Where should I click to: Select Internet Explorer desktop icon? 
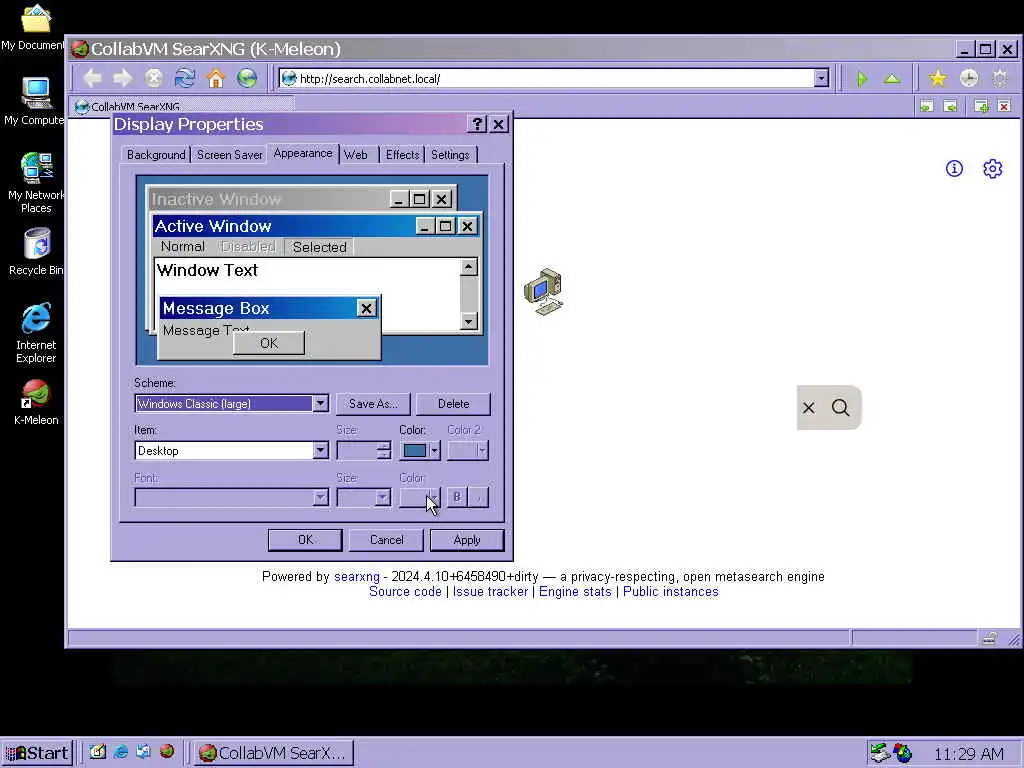[x=36, y=332]
